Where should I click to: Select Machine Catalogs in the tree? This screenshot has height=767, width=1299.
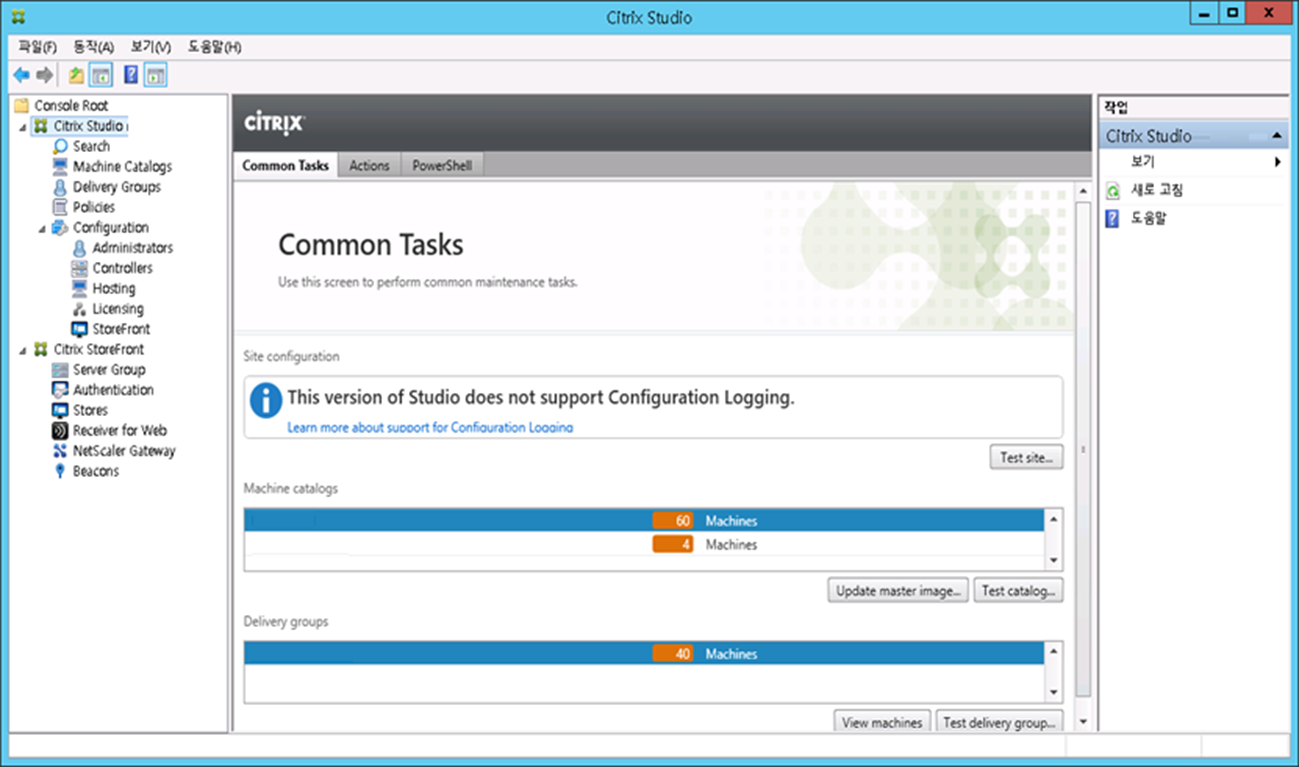(x=122, y=166)
